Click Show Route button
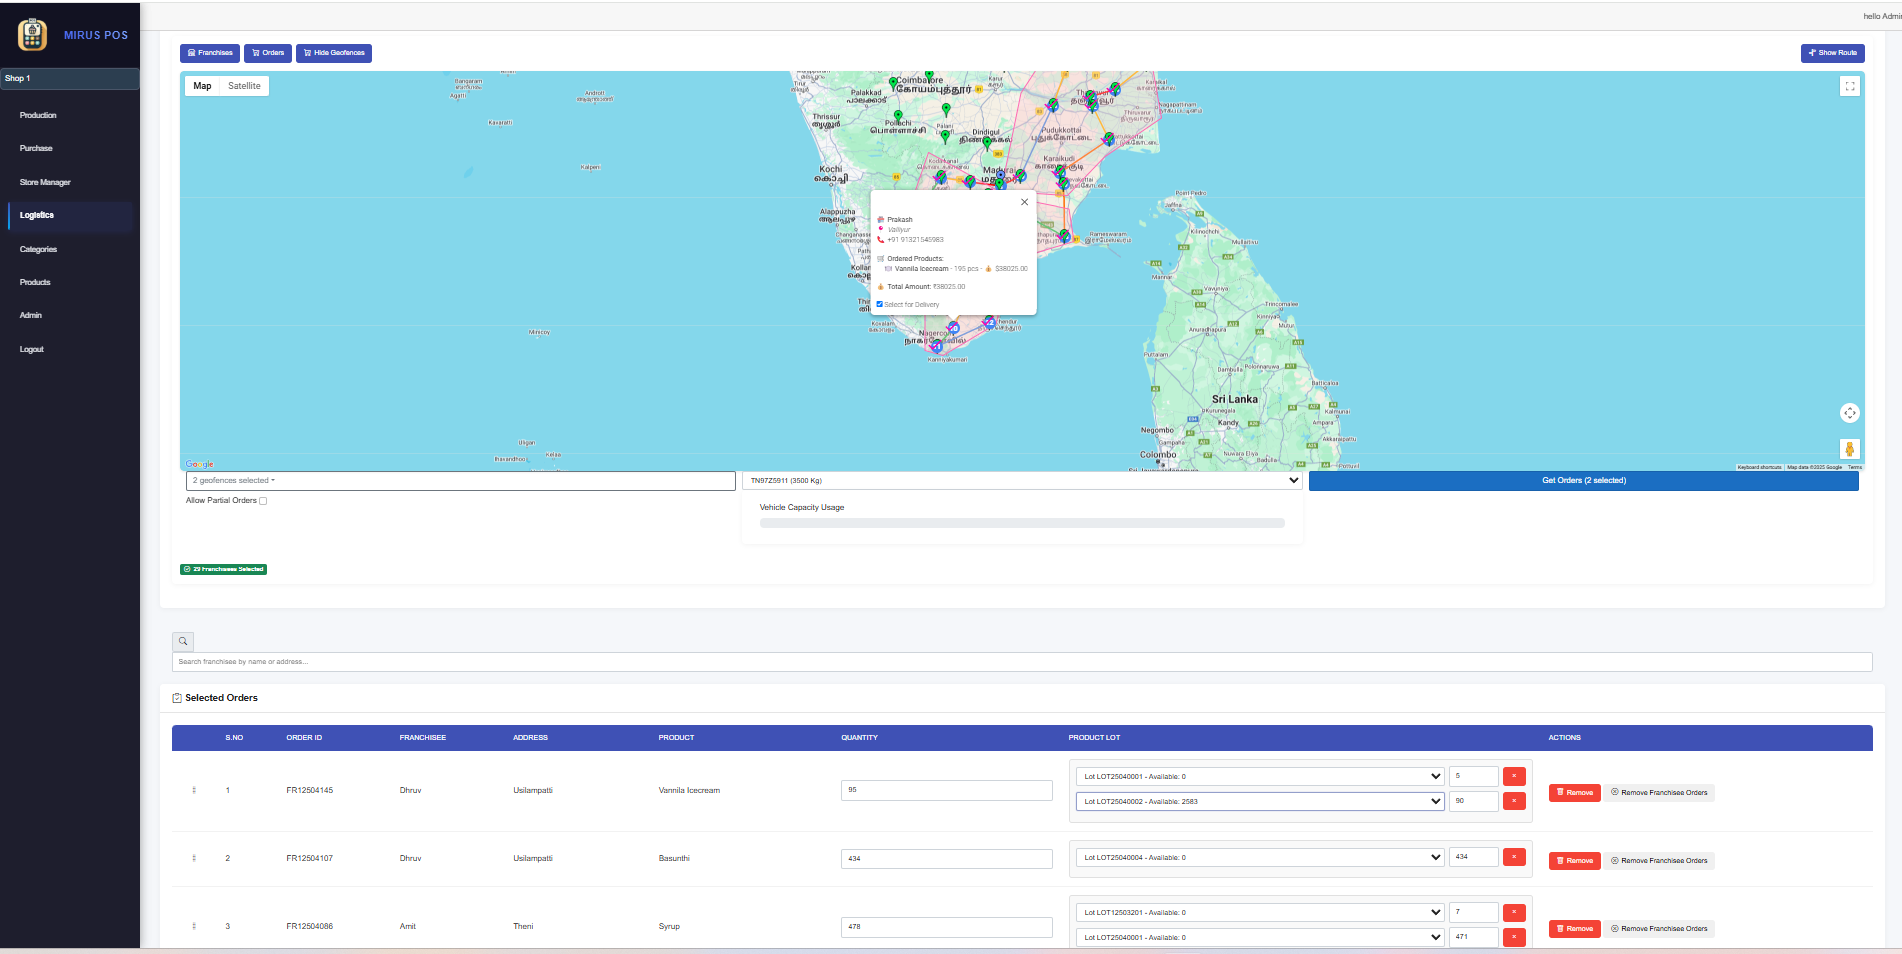This screenshot has width=1902, height=954. click(x=1832, y=53)
